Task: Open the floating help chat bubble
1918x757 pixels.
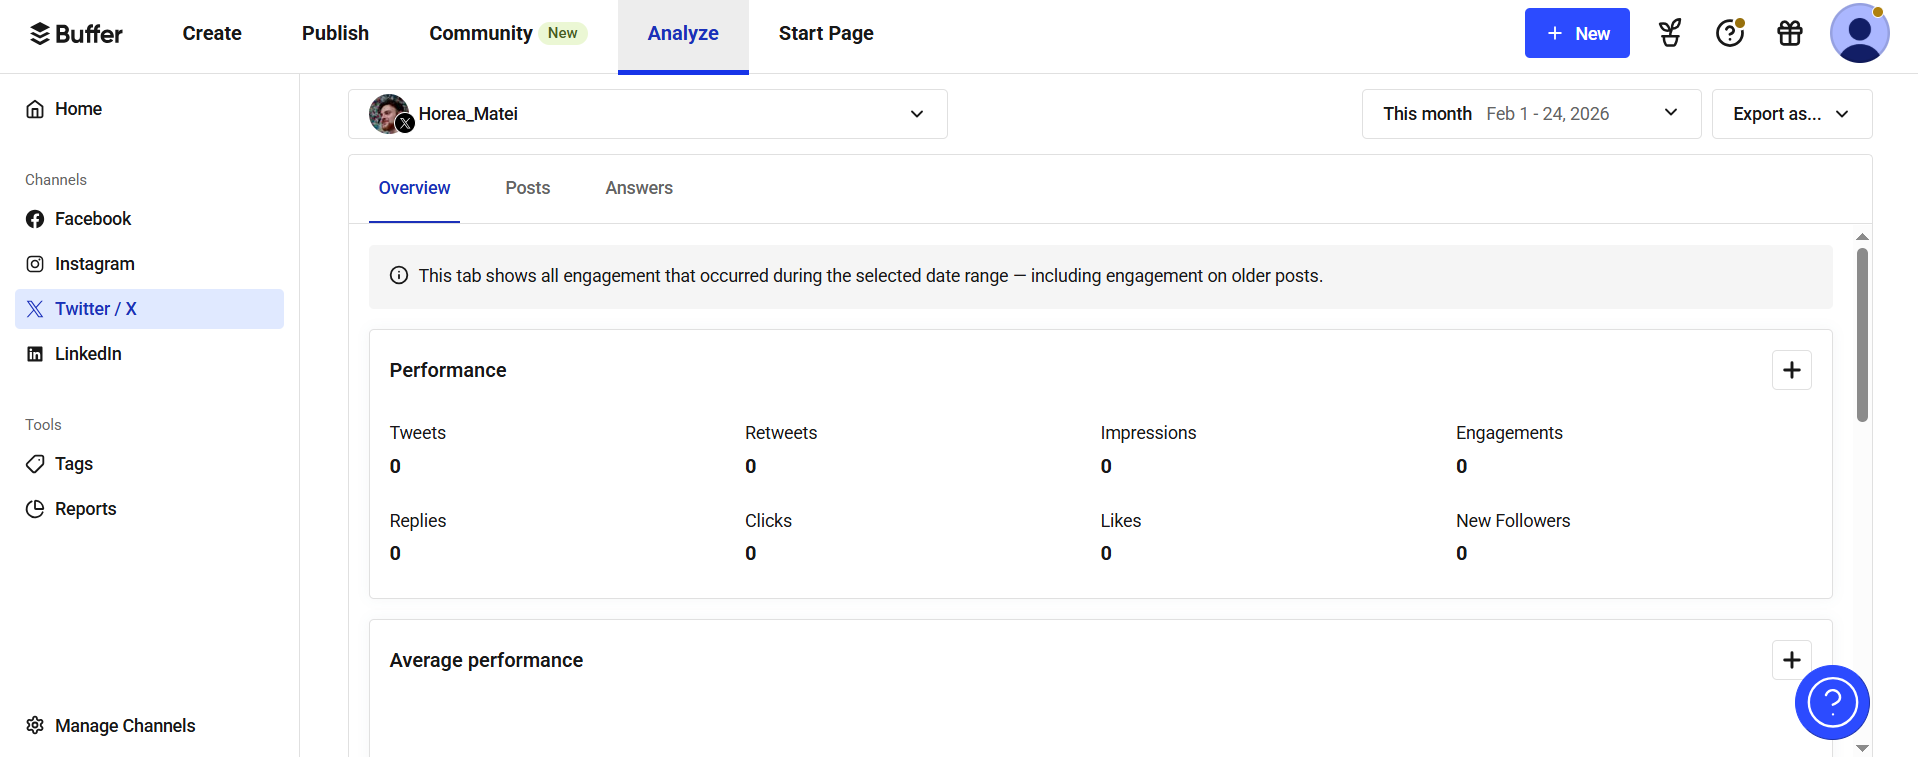Action: point(1832,702)
